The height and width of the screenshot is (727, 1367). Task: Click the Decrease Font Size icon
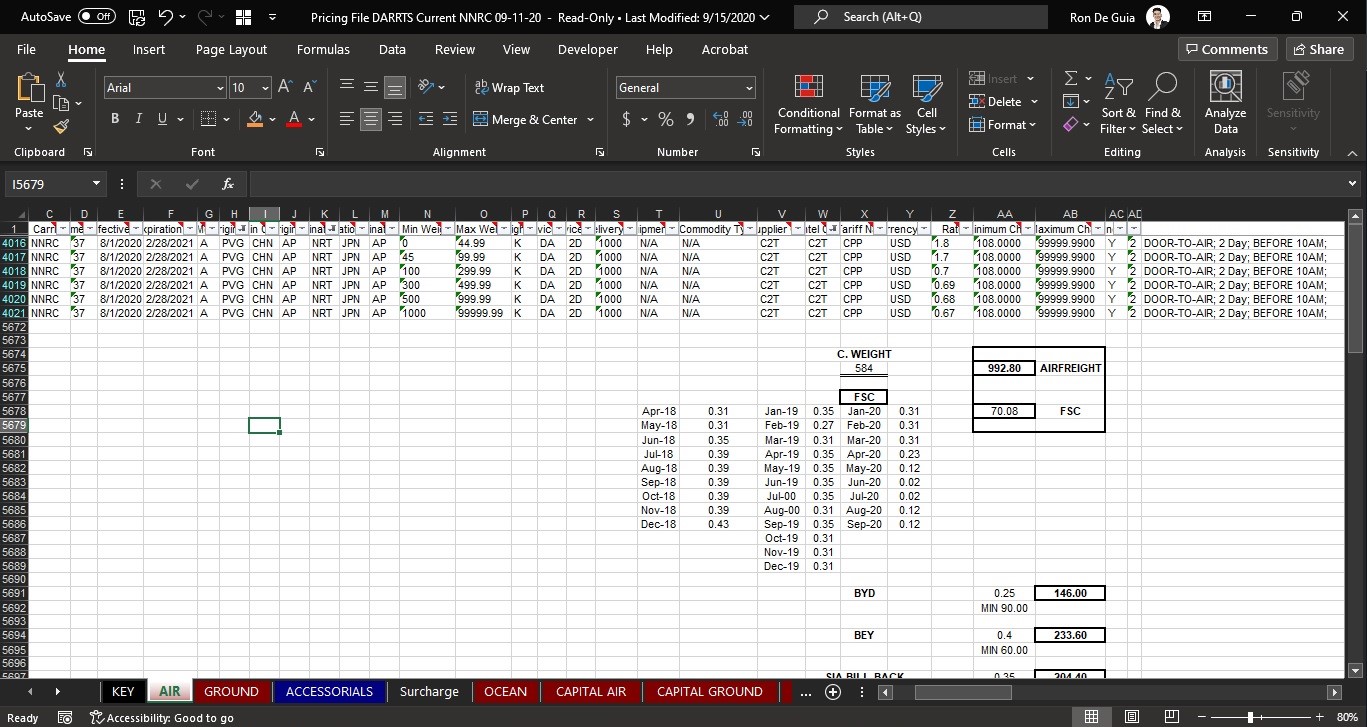[x=309, y=88]
